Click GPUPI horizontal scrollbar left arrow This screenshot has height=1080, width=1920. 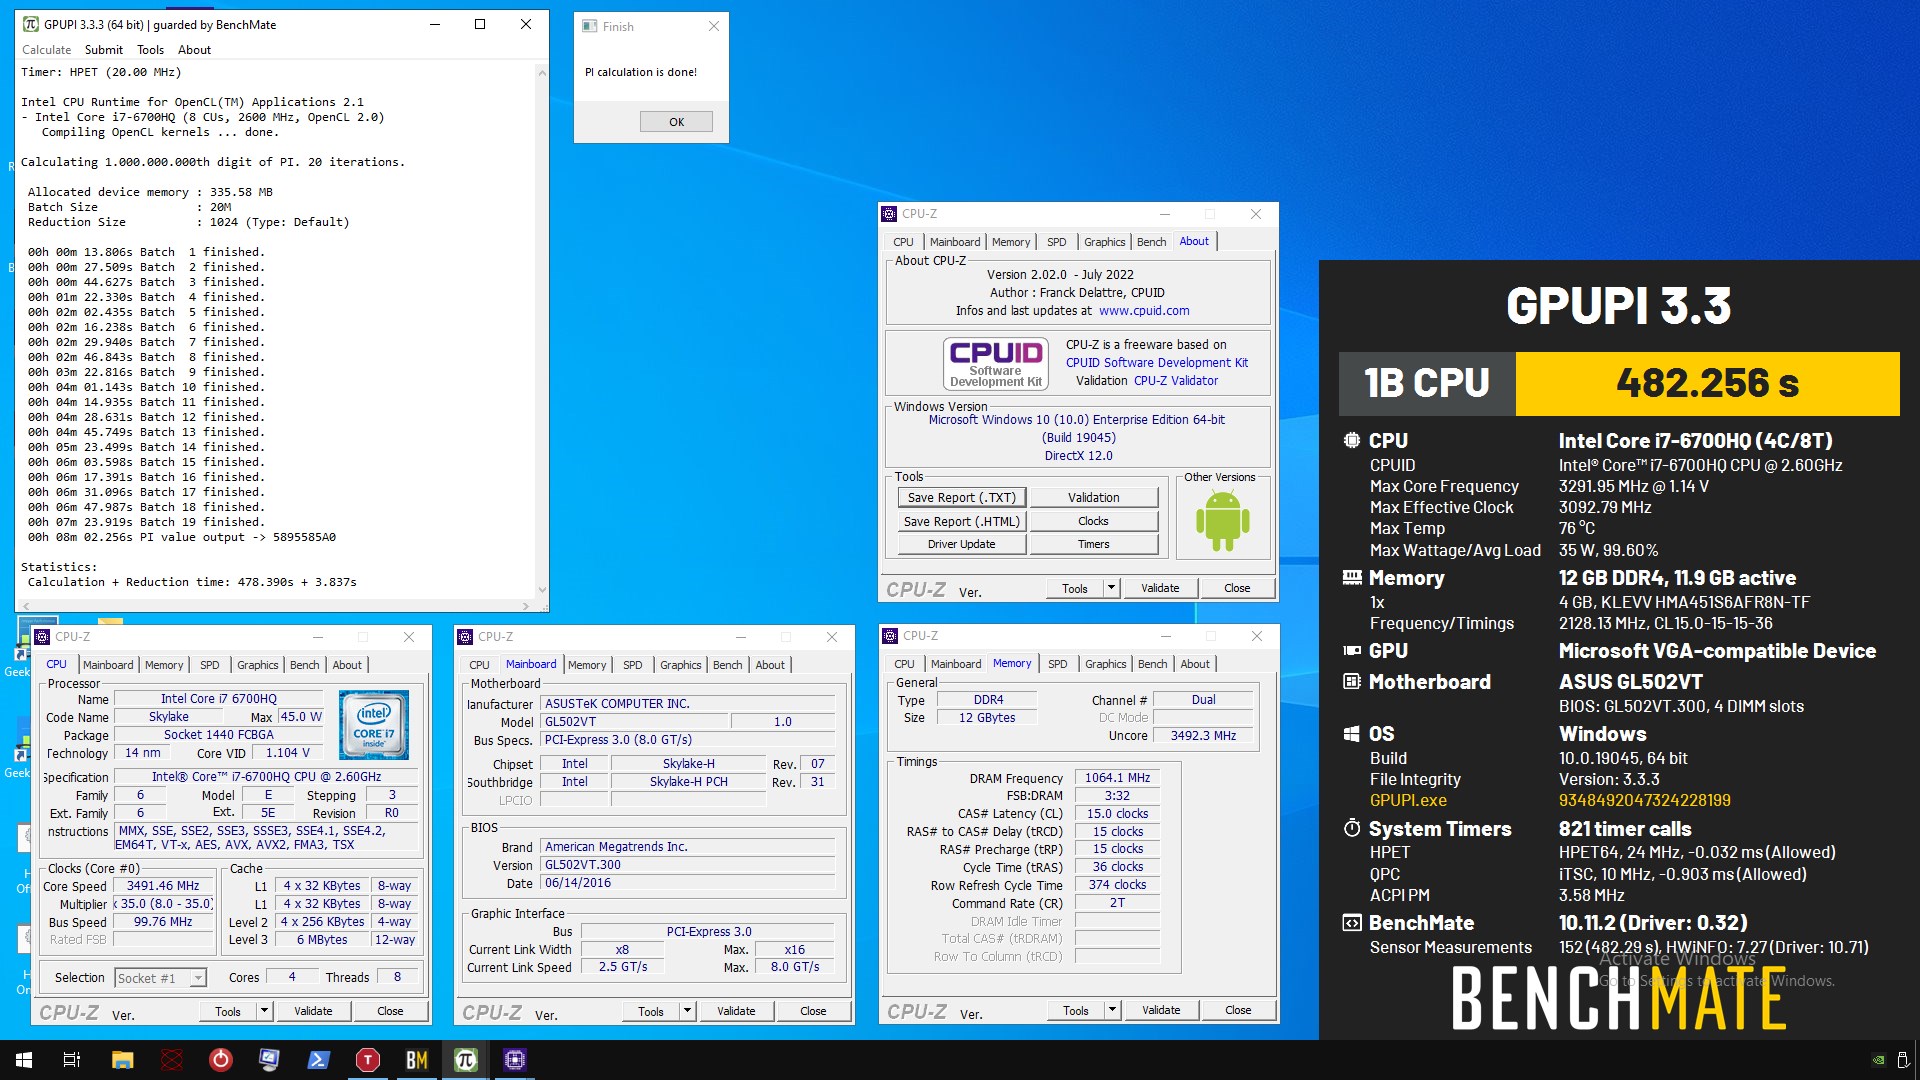pos(27,606)
